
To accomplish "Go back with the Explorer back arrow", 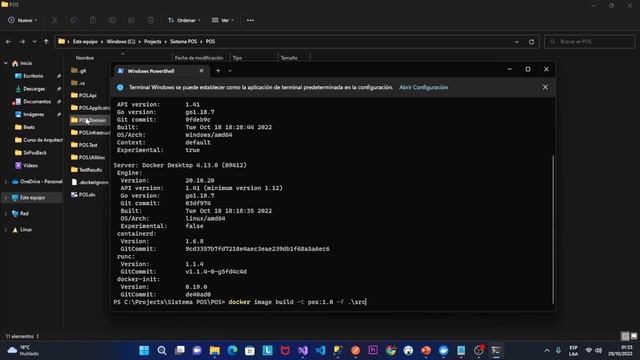I will [9, 42].
